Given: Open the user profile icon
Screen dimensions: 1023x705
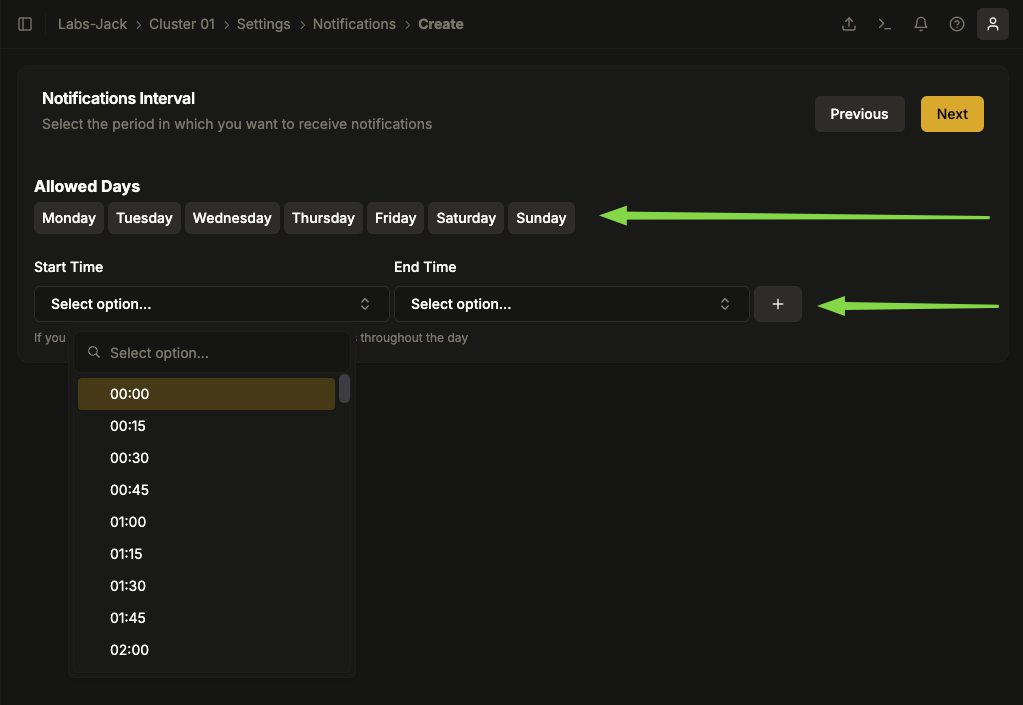Looking at the screenshot, I should click(992, 24).
